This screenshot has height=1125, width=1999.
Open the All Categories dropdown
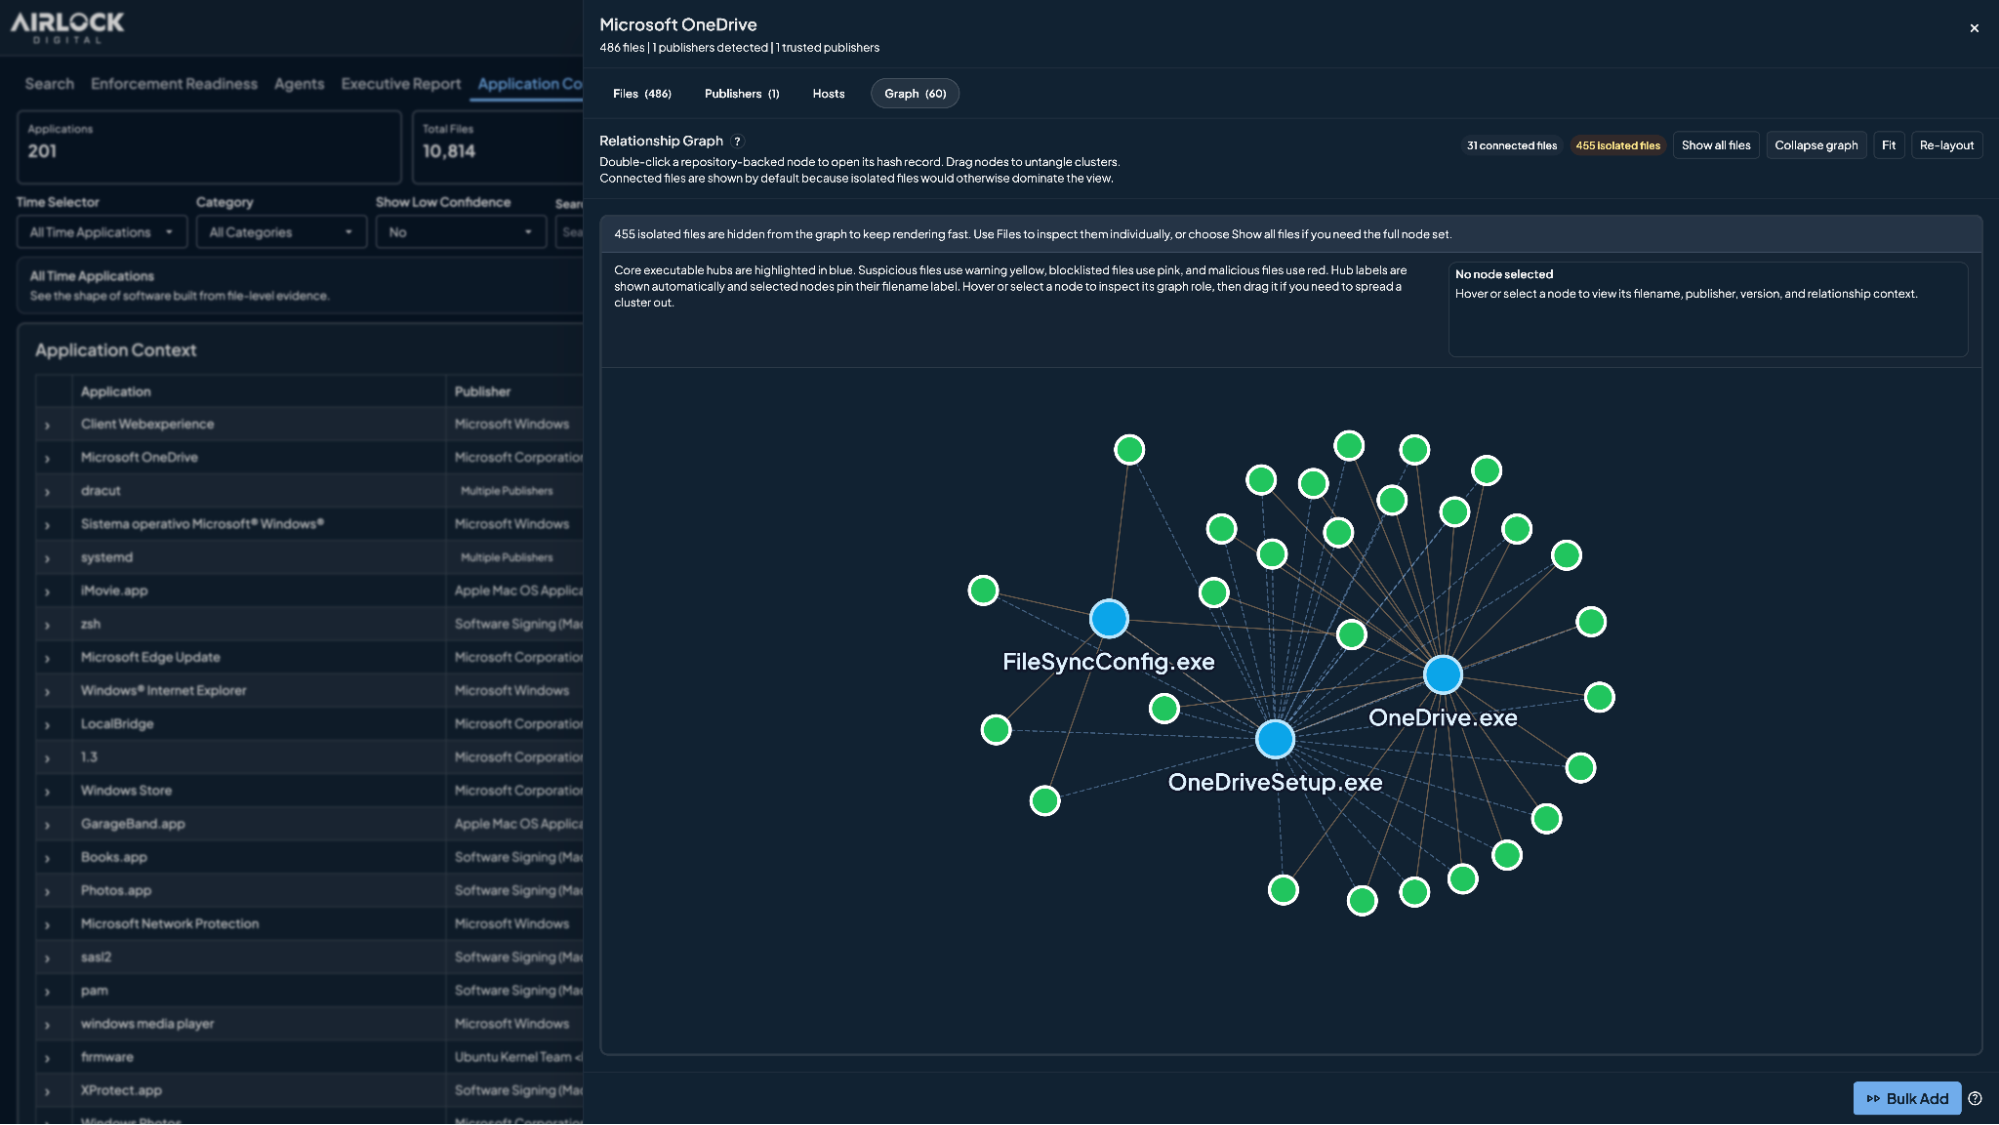pyautogui.click(x=280, y=232)
